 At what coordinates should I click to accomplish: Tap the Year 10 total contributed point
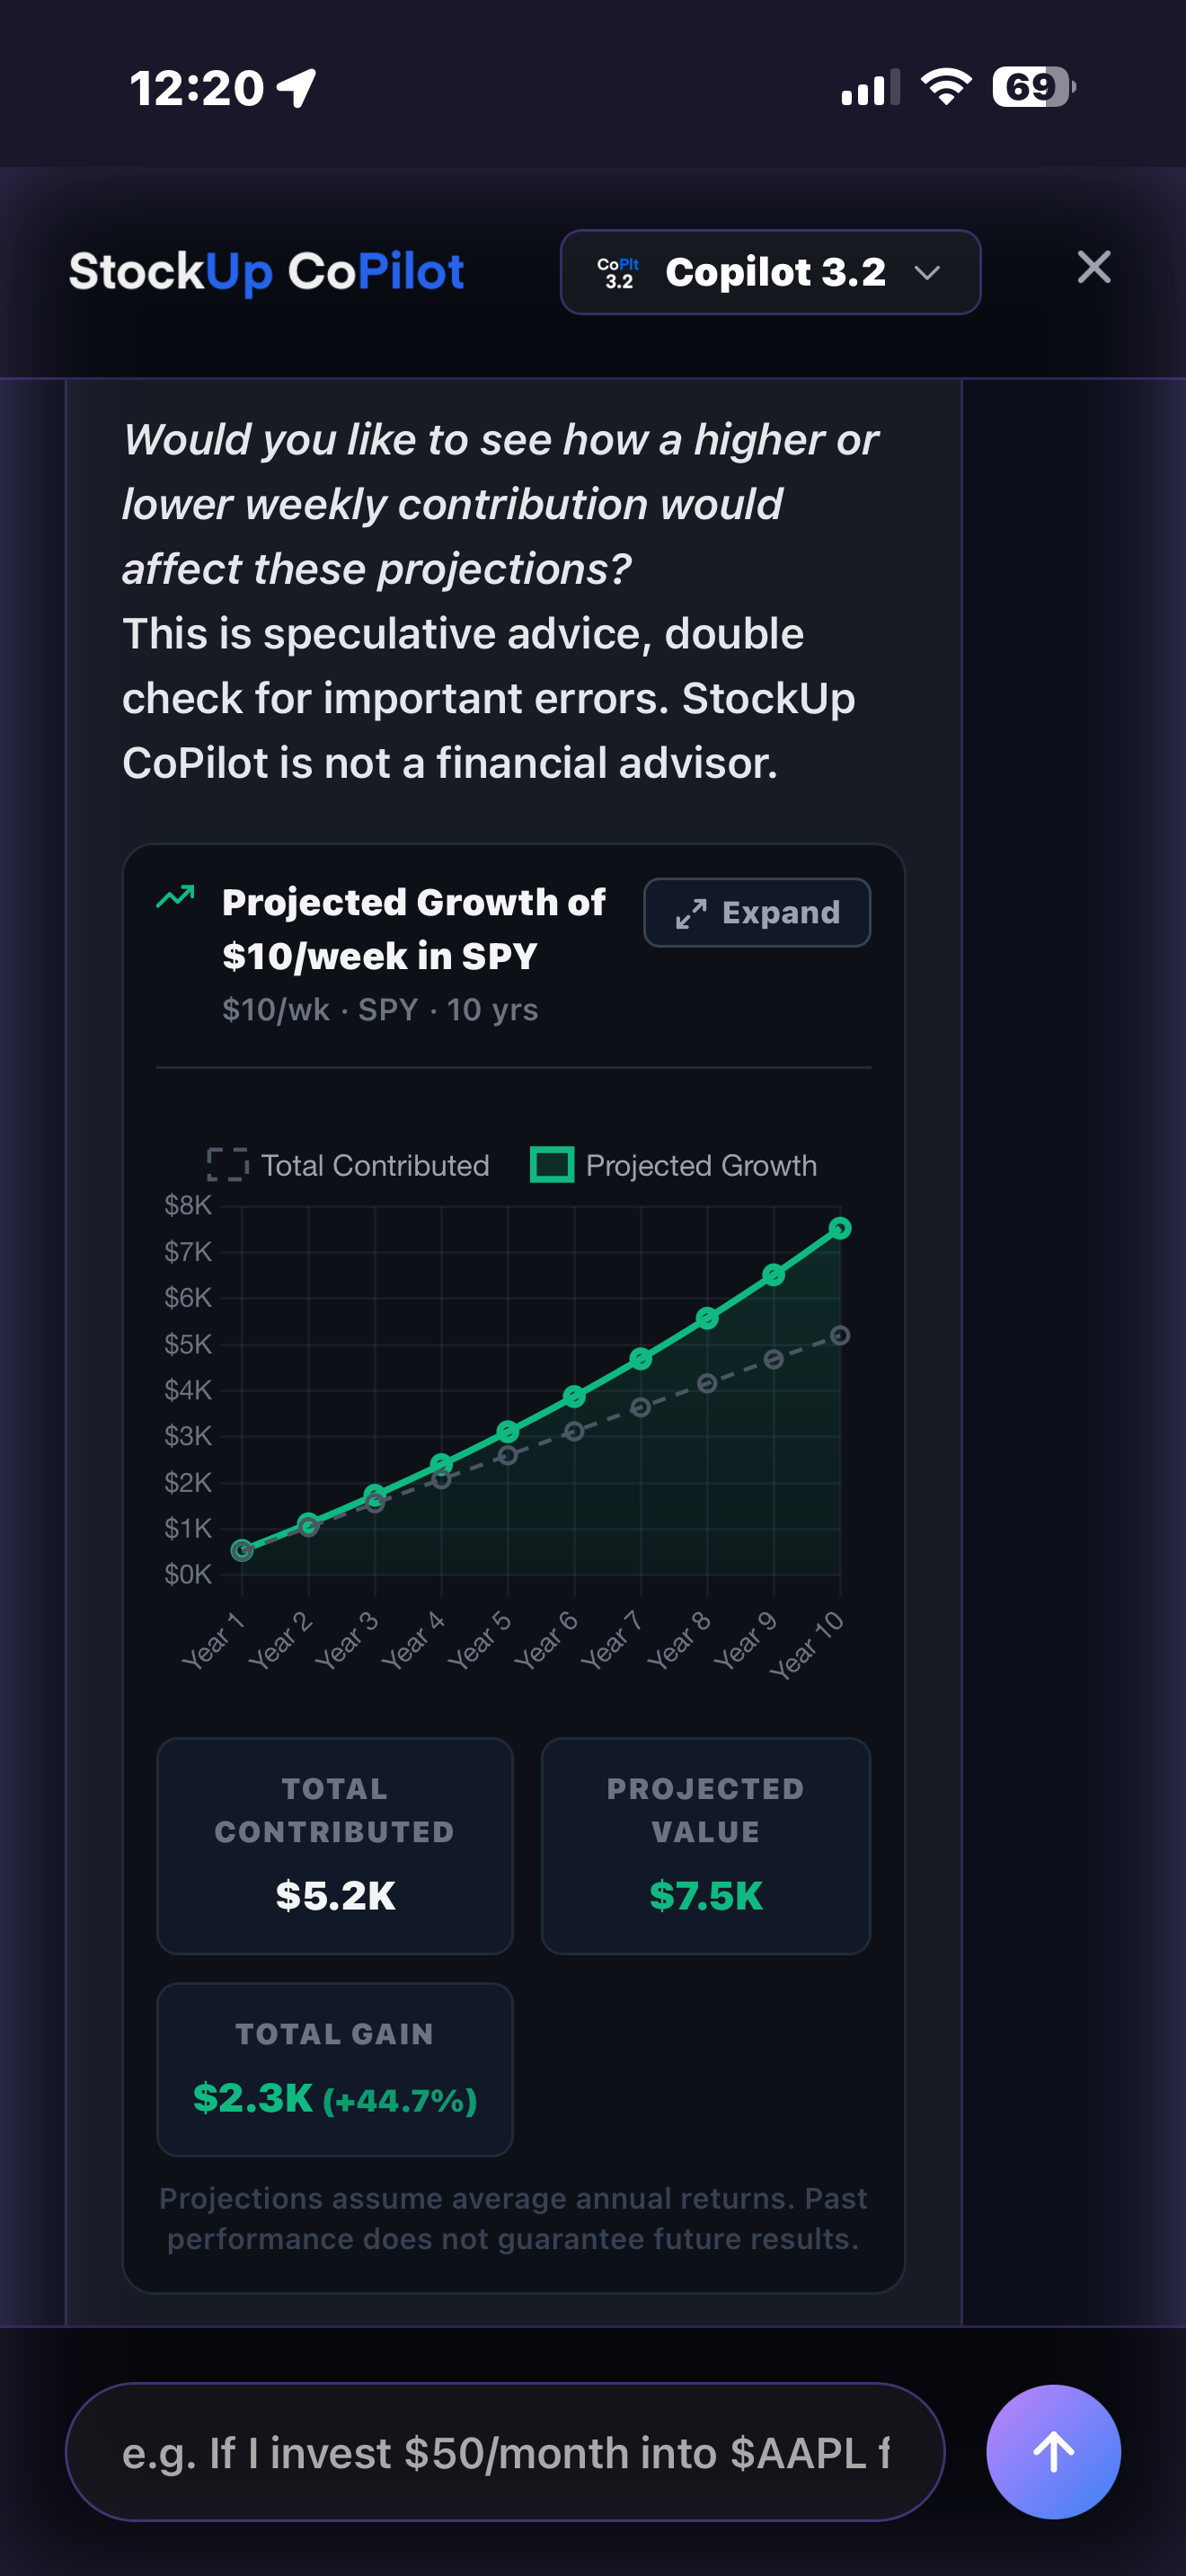click(x=840, y=1335)
